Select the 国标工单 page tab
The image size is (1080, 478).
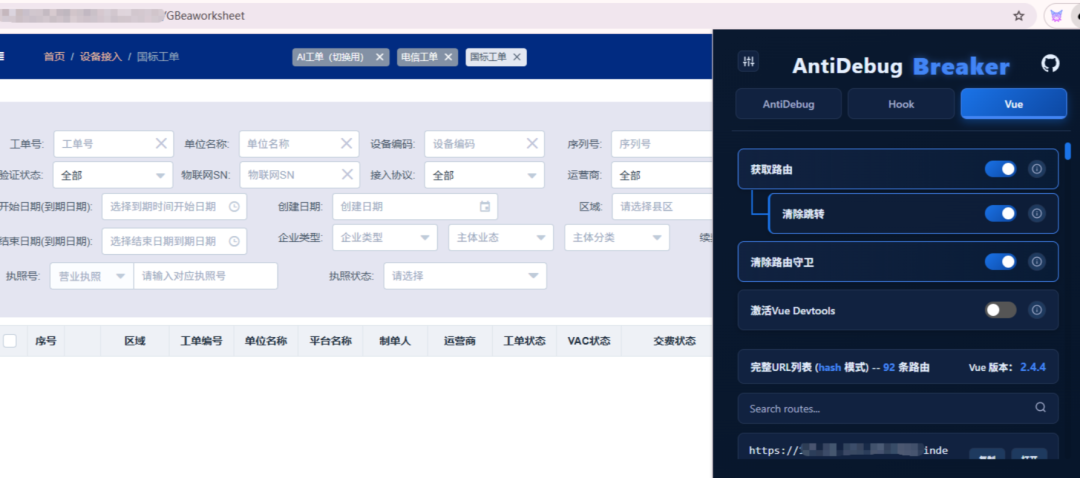pos(496,57)
